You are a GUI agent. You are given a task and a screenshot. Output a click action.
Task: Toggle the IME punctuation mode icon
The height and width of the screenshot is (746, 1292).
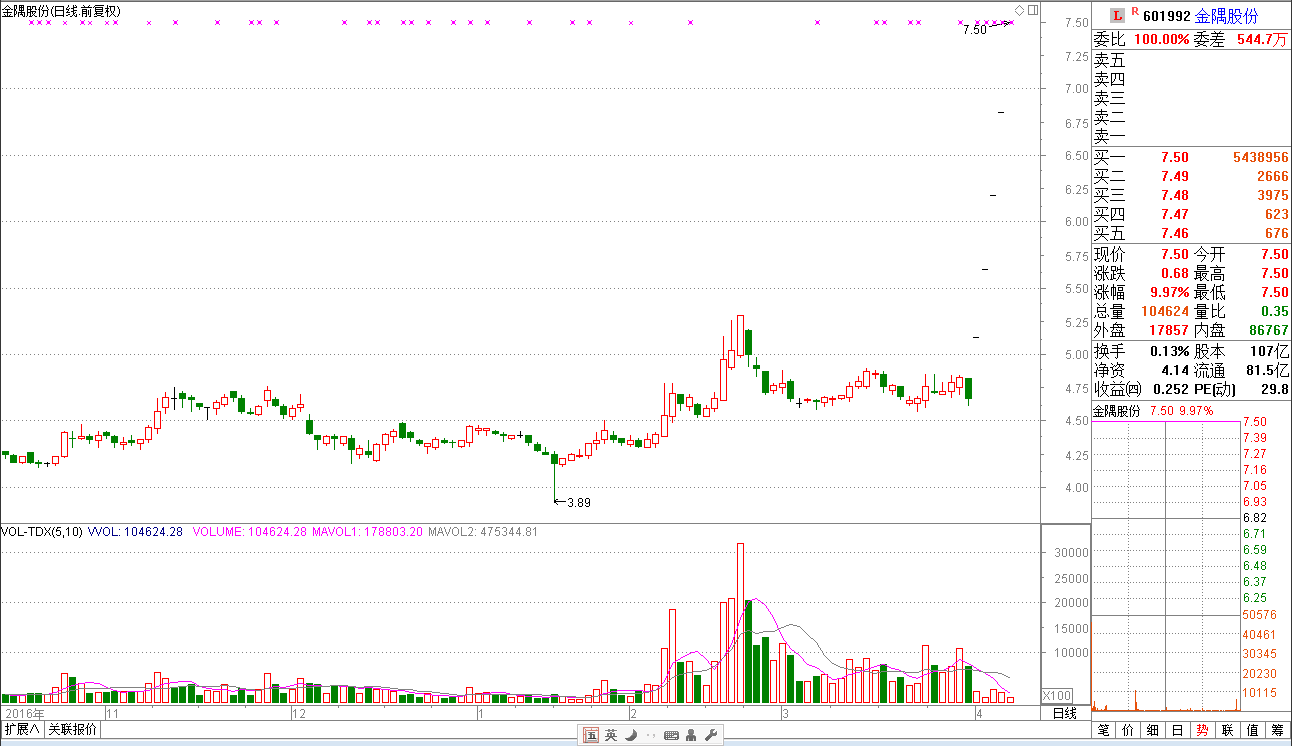tap(651, 736)
